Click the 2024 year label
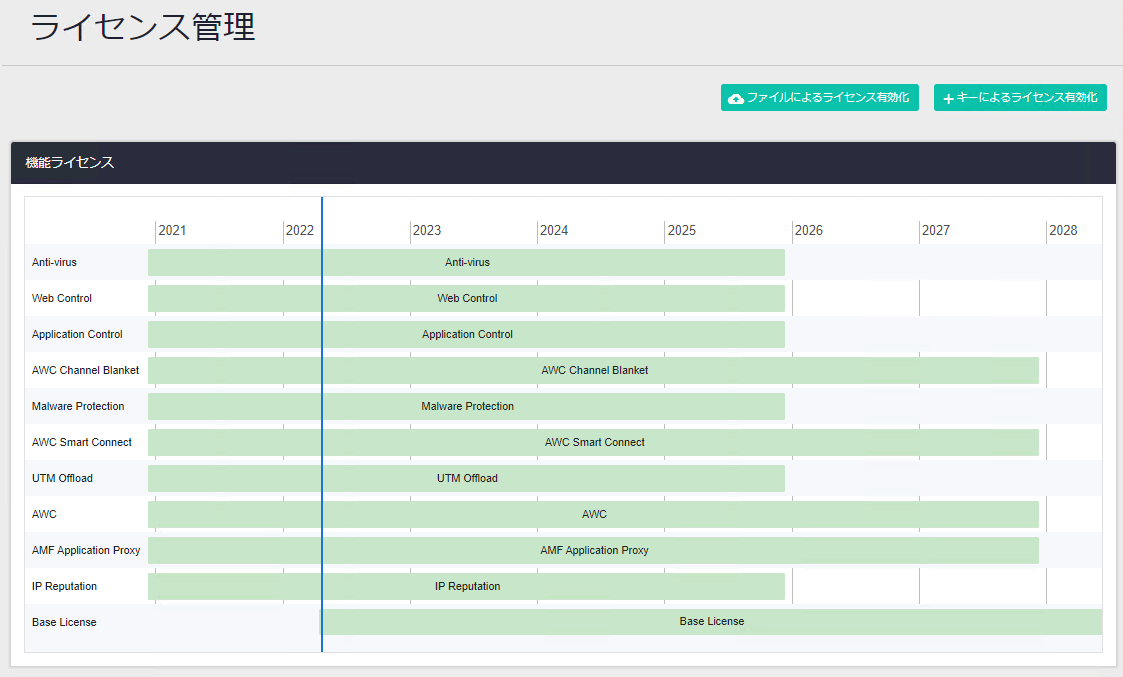The height and width of the screenshot is (677, 1123). (554, 230)
